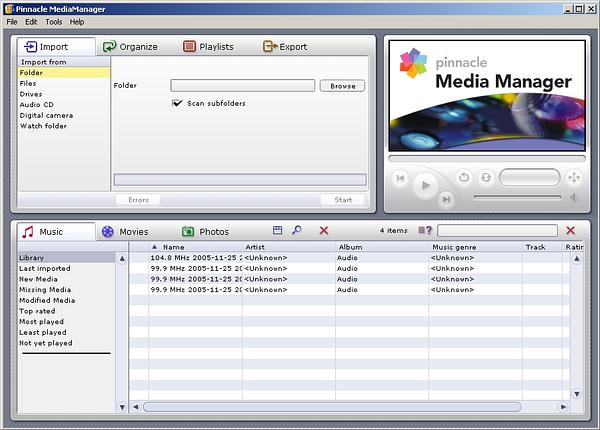Viewport: 600px width, 430px height.
Task: Sort by the Album column header
Action: pos(382,247)
